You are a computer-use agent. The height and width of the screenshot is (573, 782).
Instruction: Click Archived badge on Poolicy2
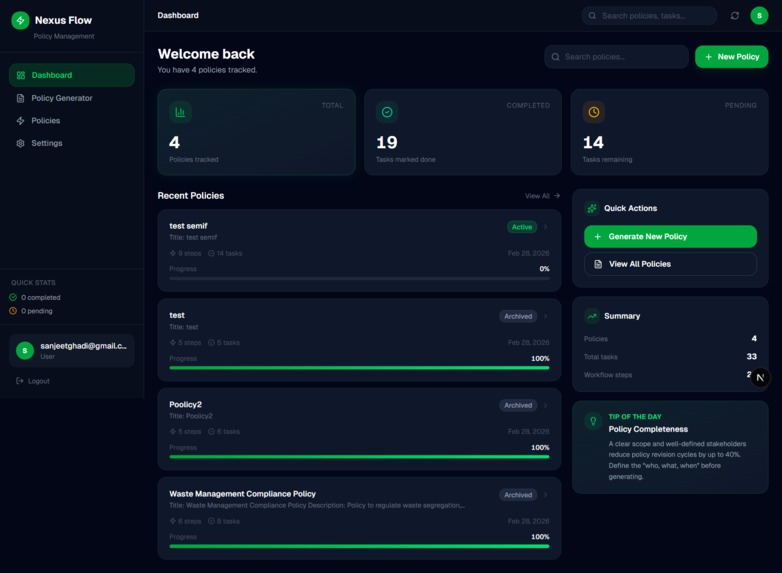518,405
